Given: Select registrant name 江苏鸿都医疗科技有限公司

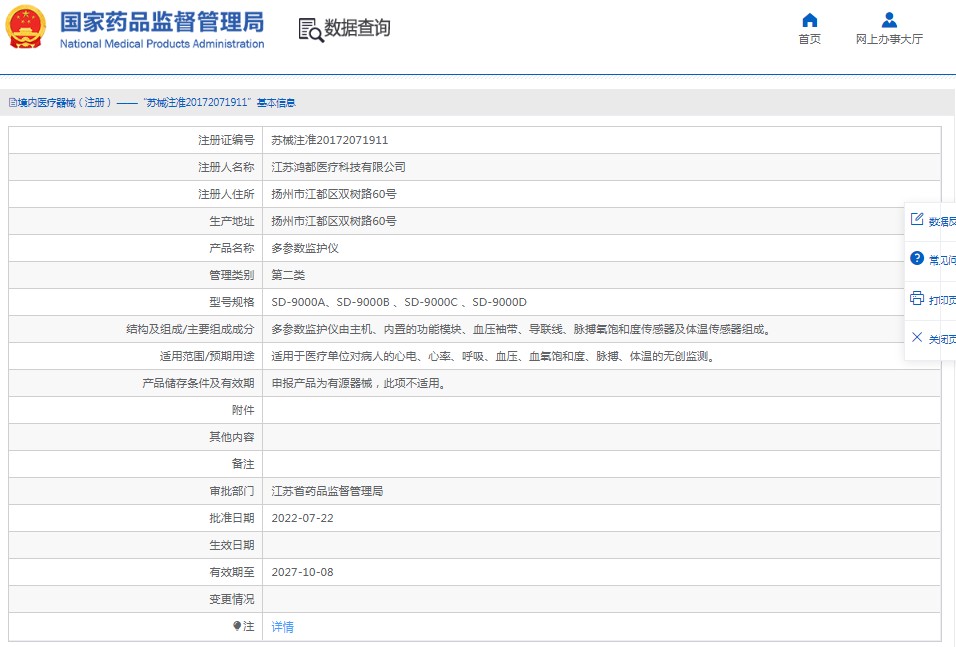Looking at the screenshot, I should click(x=338, y=167).
